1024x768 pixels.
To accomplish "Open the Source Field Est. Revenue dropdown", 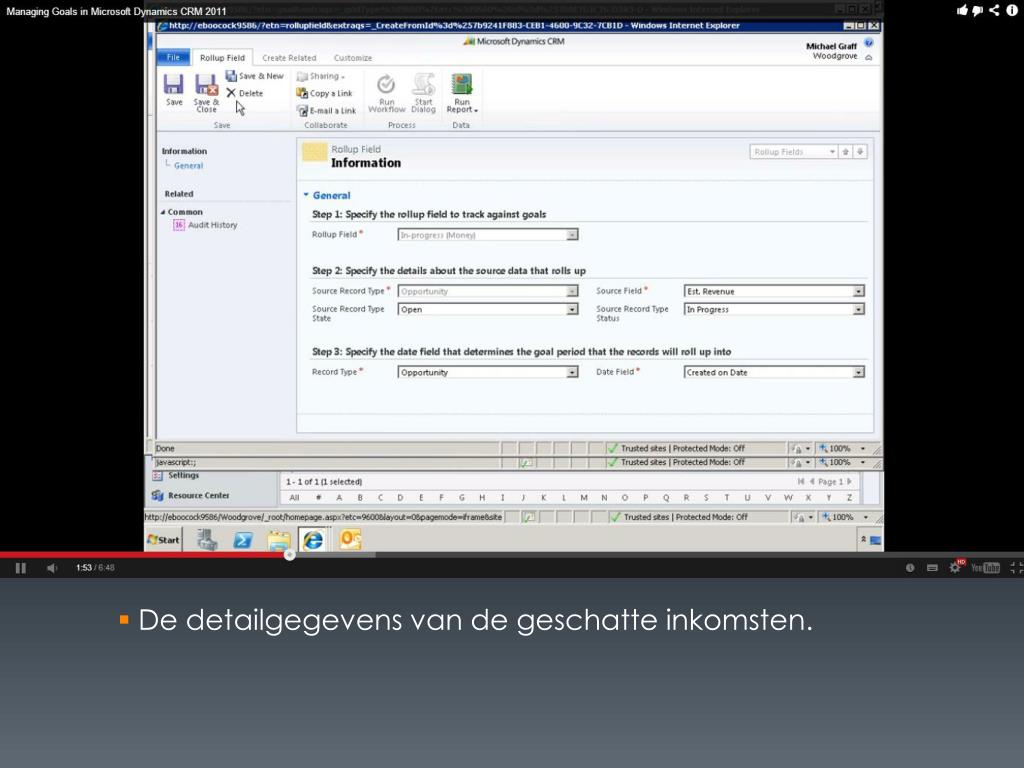I will pyautogui.click(x=858, y=291).
